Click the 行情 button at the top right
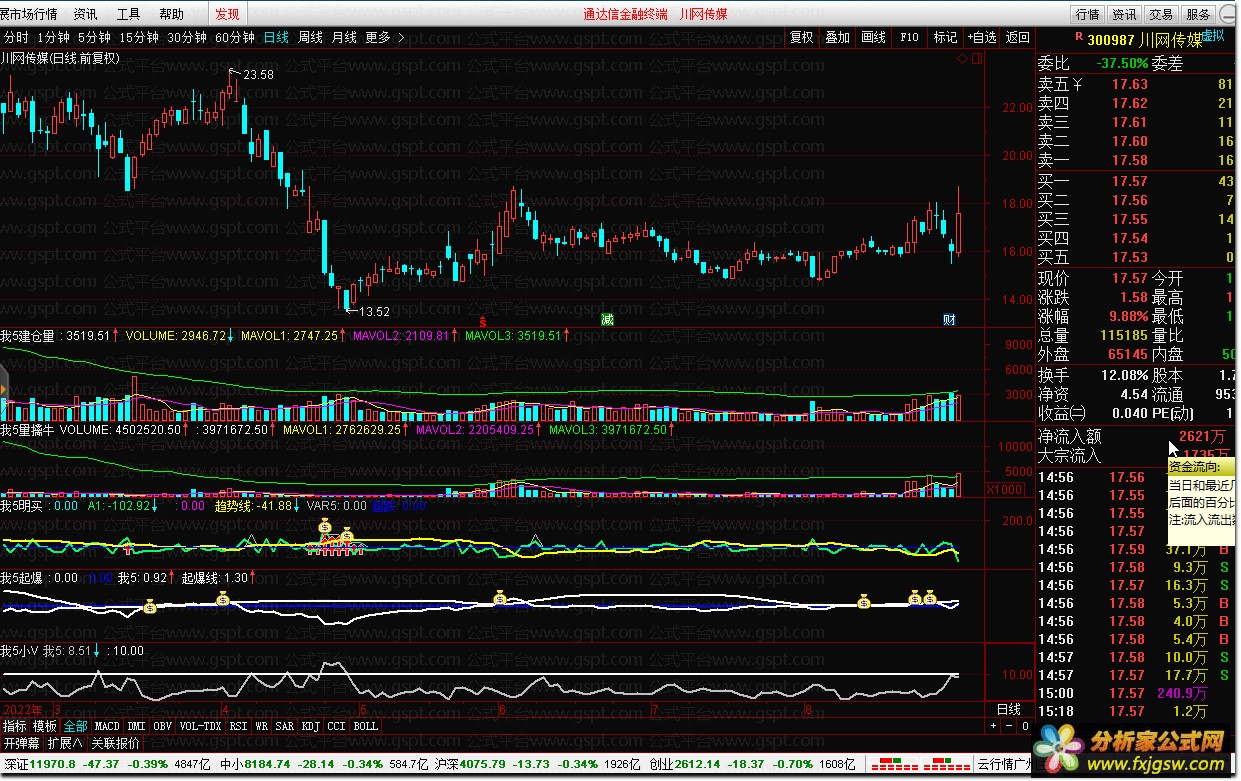Screen dimensions: 1241x781 [1088, 14]
